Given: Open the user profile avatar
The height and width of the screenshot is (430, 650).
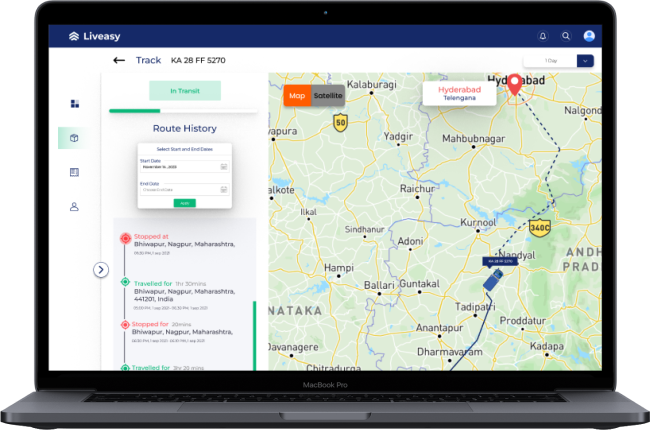Looking at the screenshot, I should (589, 36).
